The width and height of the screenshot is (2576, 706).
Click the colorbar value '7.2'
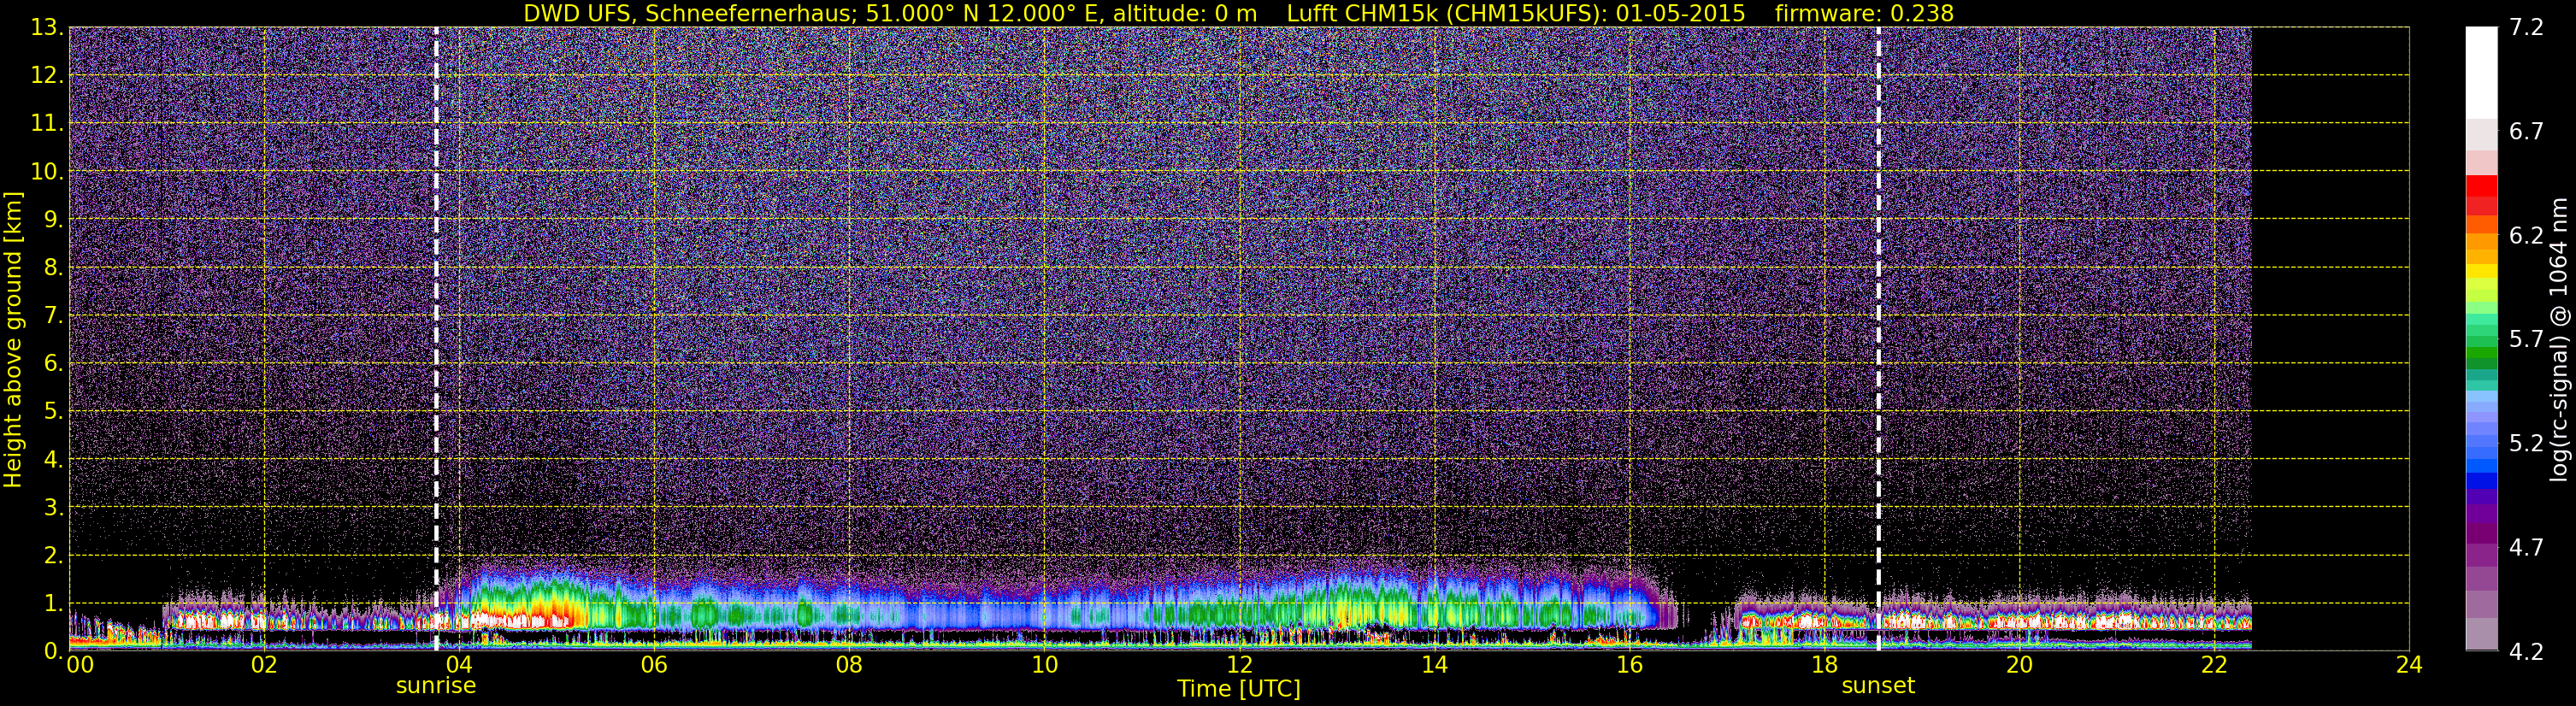click(x=2526, y=28)
